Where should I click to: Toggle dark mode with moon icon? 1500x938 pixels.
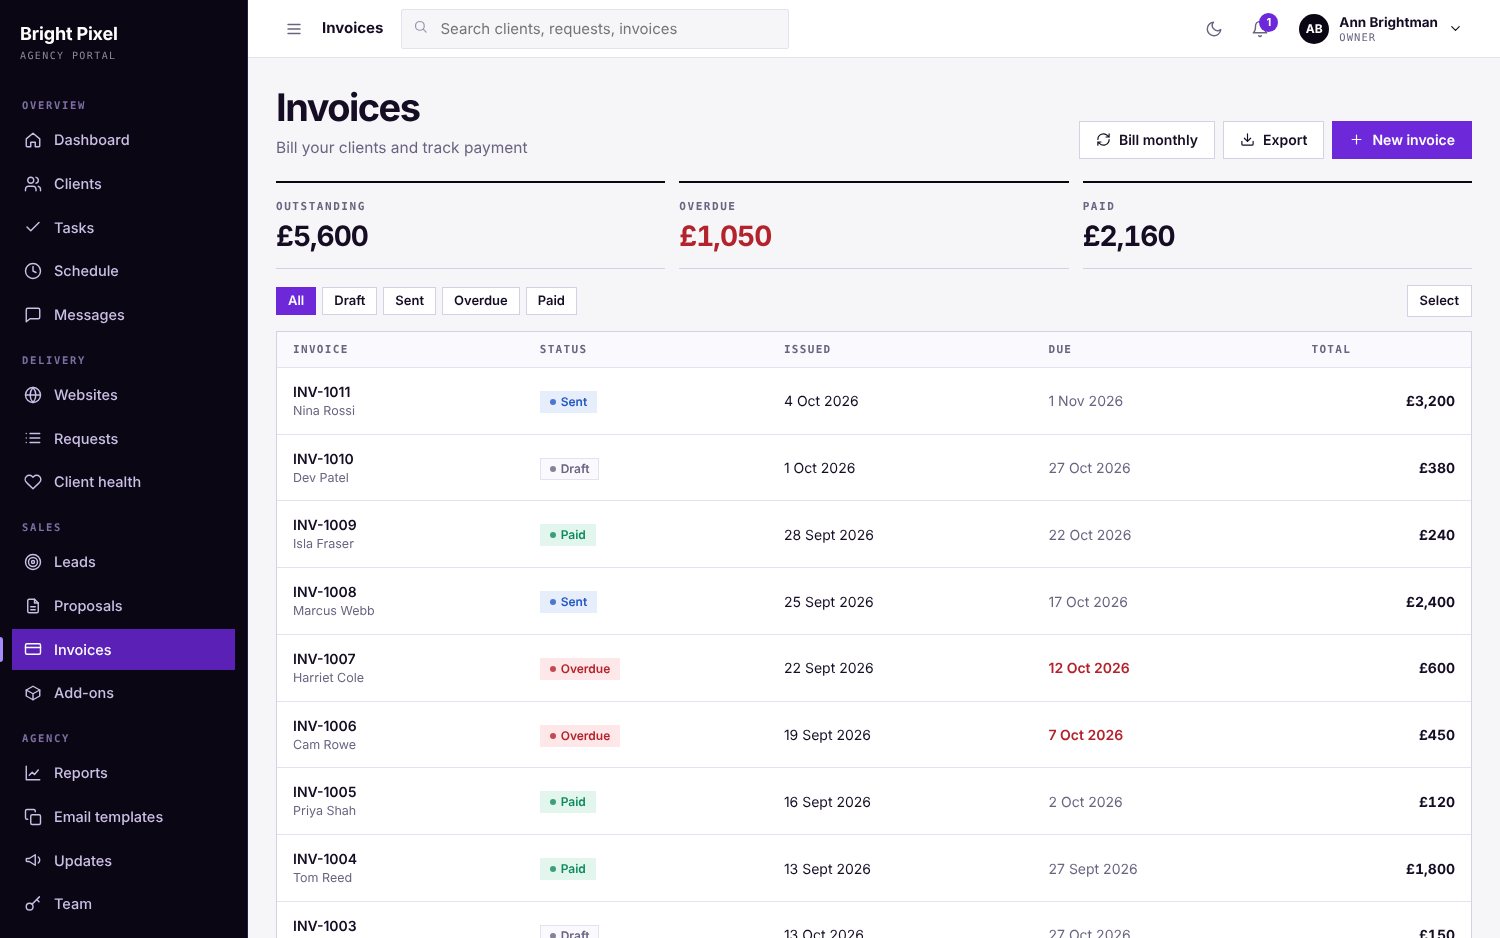pyautogui.click(x=1214, y=29)
